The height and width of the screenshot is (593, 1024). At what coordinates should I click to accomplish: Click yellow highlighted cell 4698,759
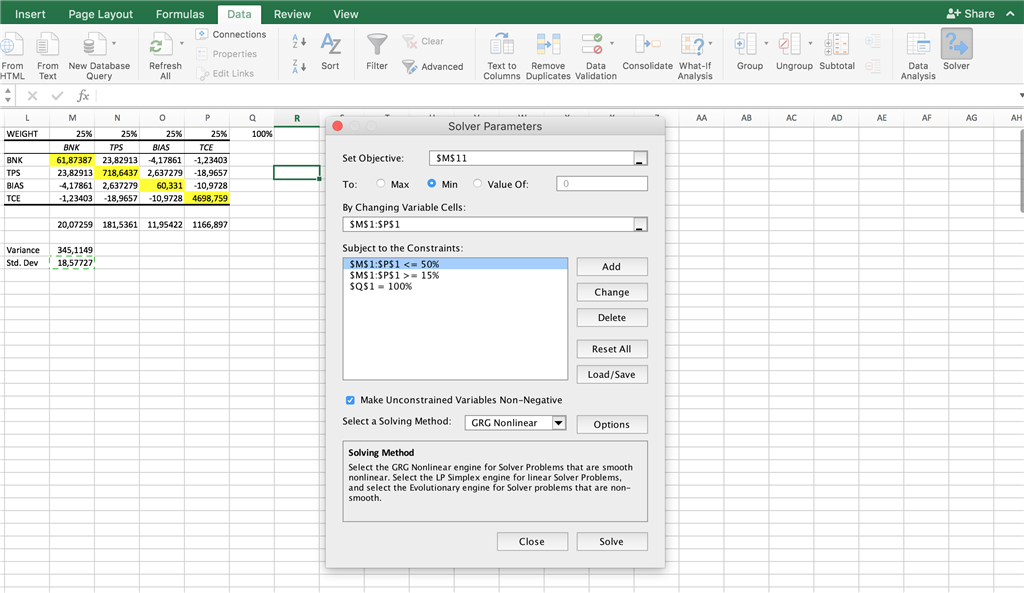pyautogui.click(x=207, y=198)
